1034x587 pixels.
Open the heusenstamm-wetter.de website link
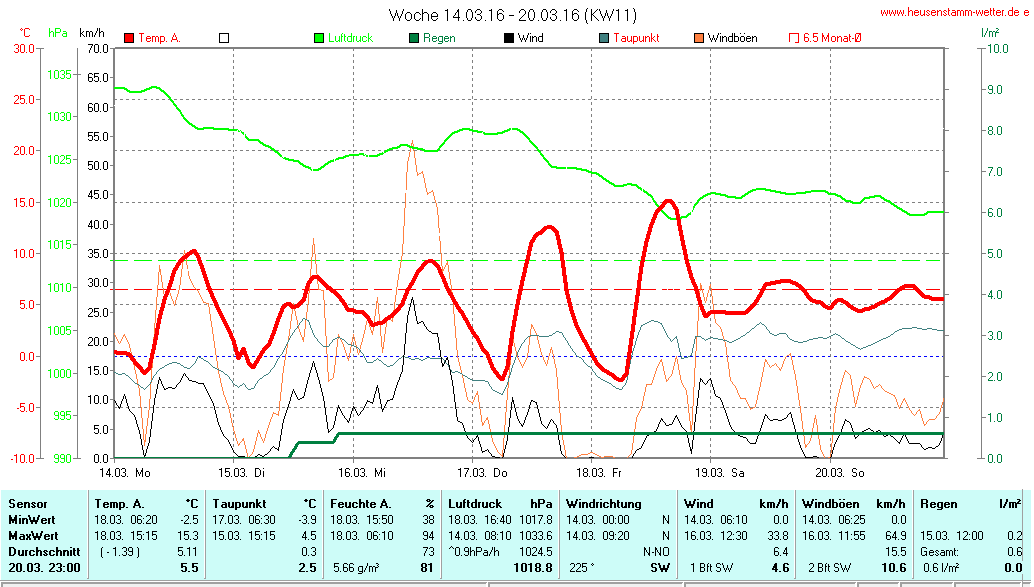click(x=955, y=13)
